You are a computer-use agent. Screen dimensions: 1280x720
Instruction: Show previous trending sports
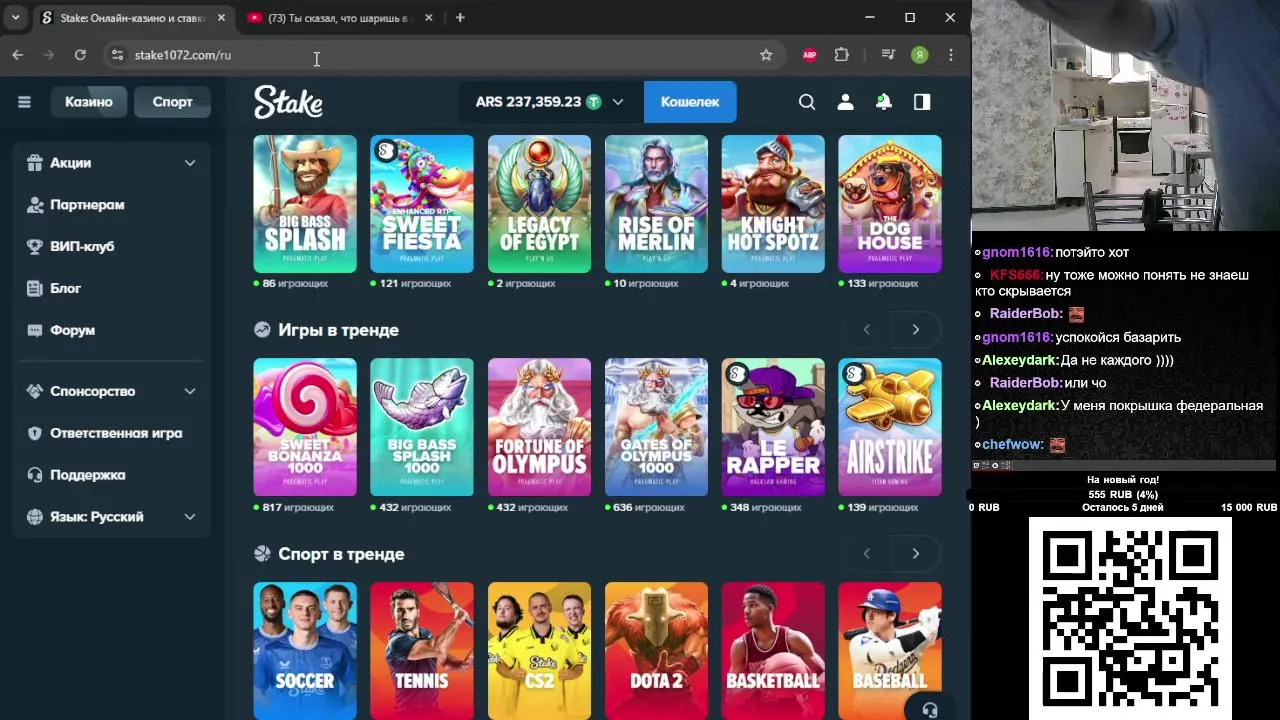tap(866, 553)
